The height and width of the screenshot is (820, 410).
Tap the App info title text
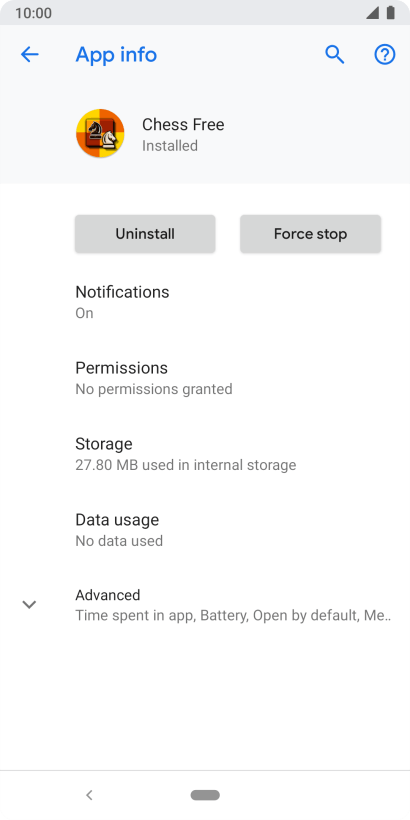click(x=116, y=55)
